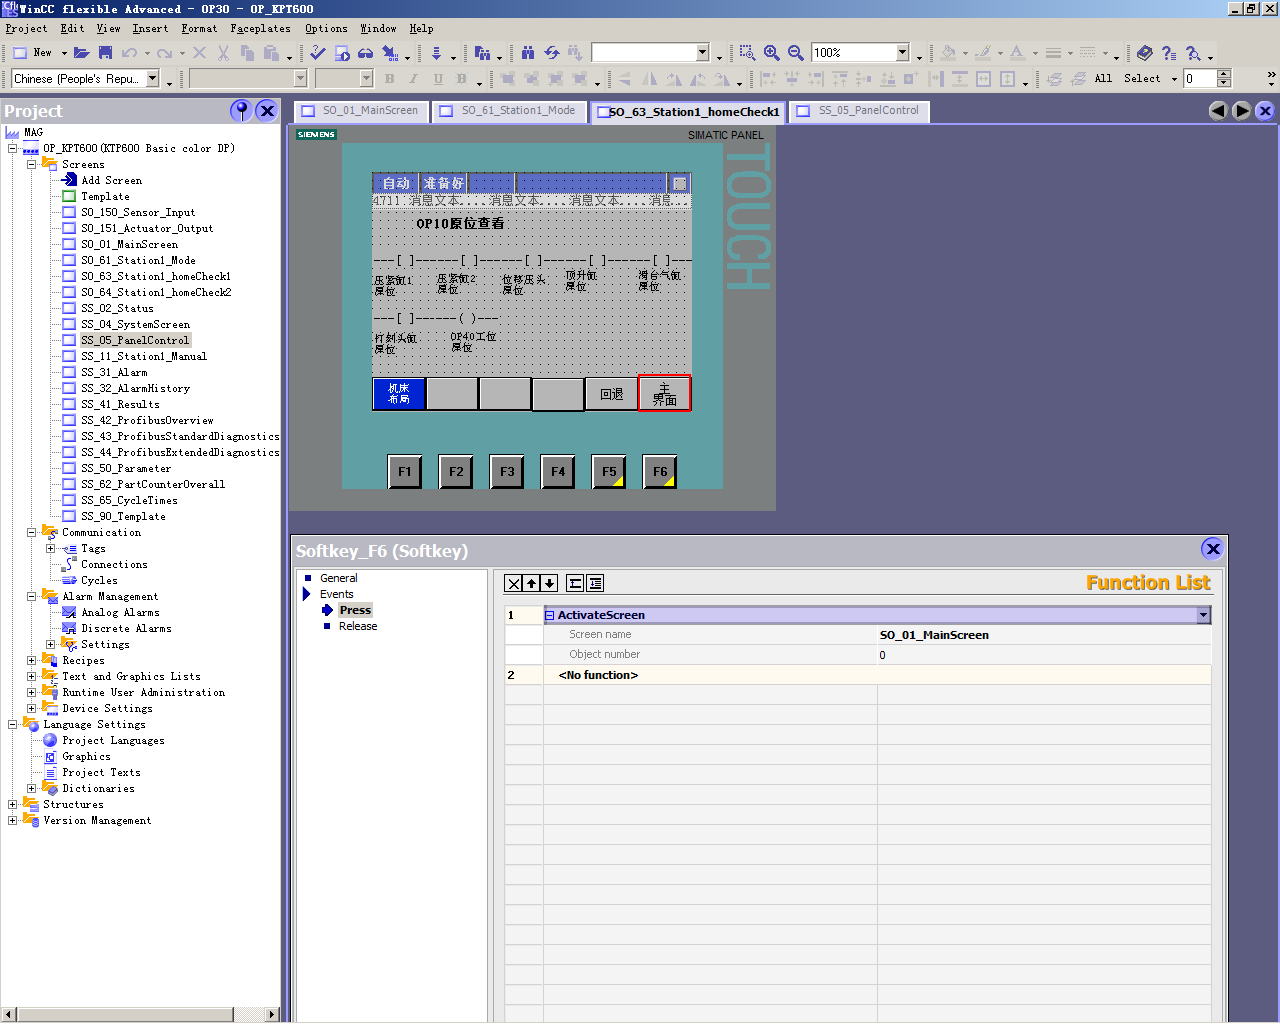This screenshot has height=1024, width=1280.
Task: Open the help book icon
Action: point(1145,53)
